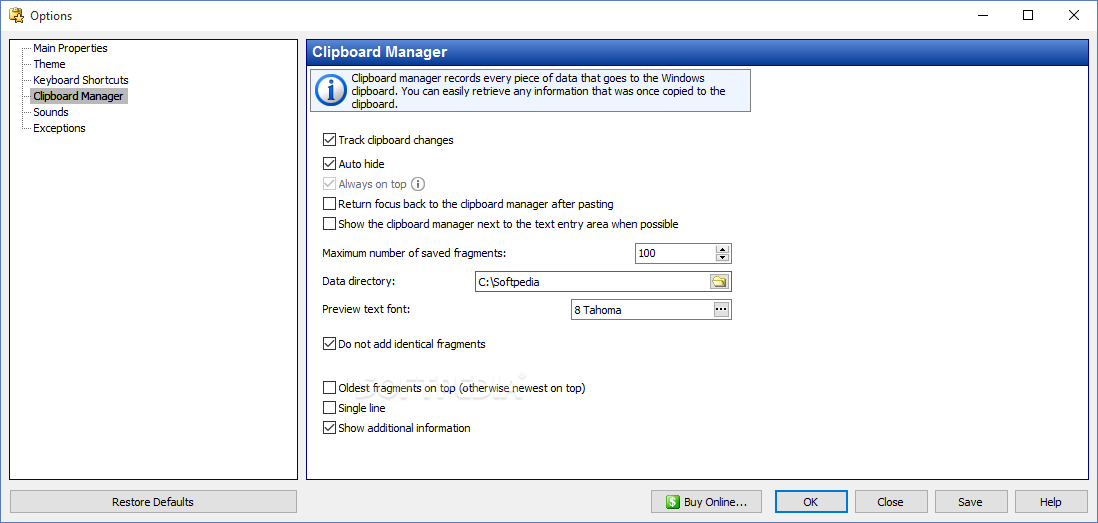
Task: Click the 'Maximum number of saved fragments:' label
Action: coord(414,253)
